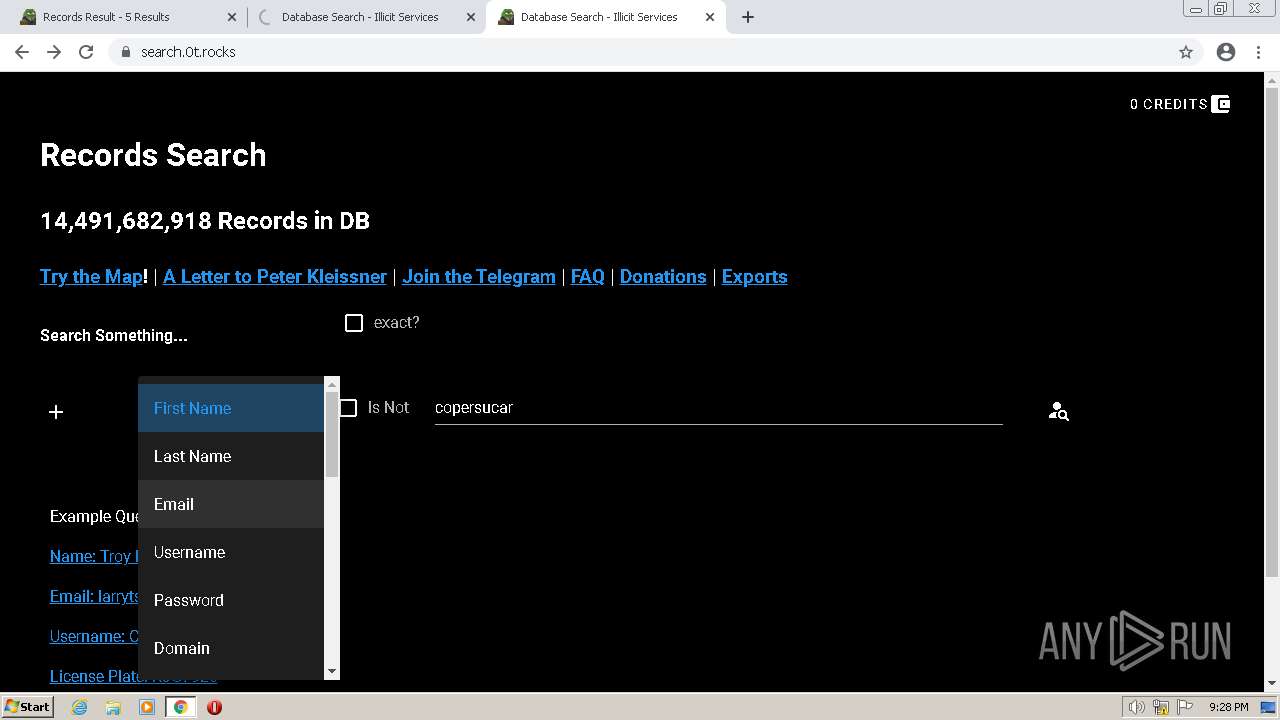
Task: Click the person search icon button
Action: click(x=1058, y=411)
